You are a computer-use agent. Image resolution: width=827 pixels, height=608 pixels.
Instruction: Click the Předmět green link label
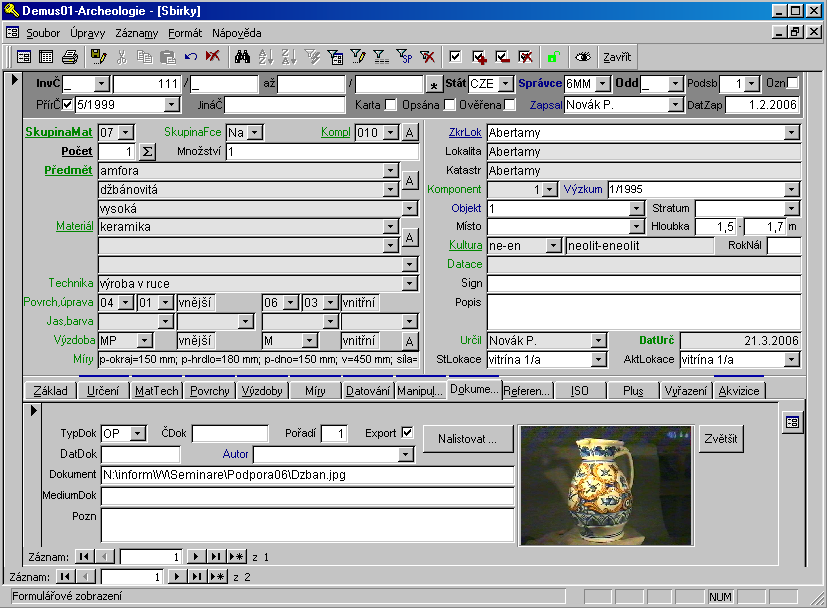coord(68,170)
